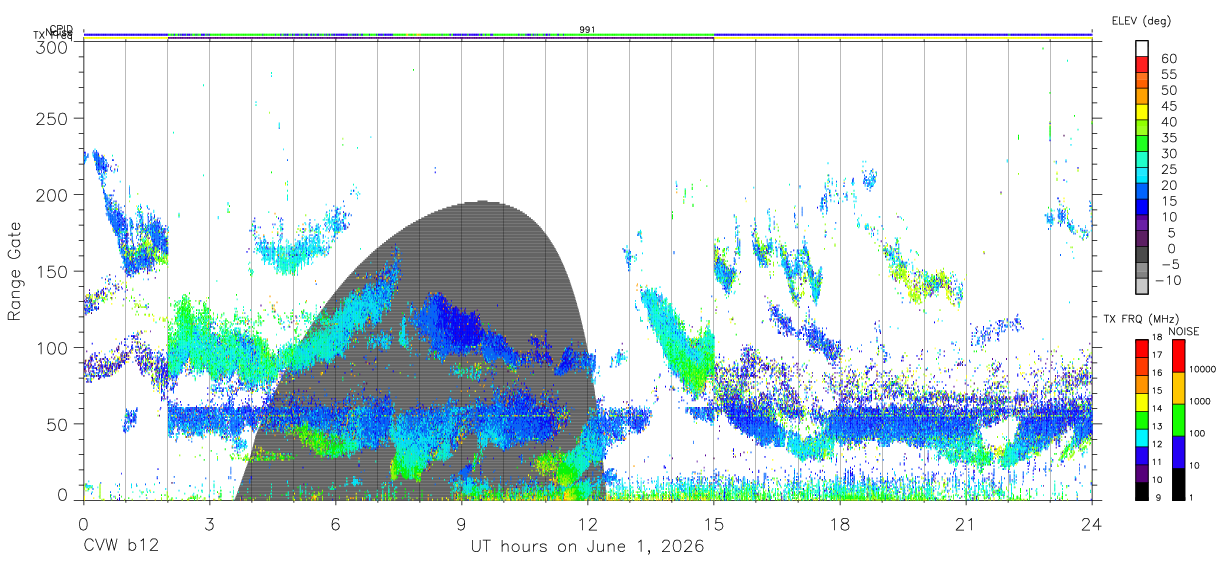This screenshot has height=567, width=1228.
Task: Click the 'UT hours on June 1, 2026' label
Action: [588, 547]
